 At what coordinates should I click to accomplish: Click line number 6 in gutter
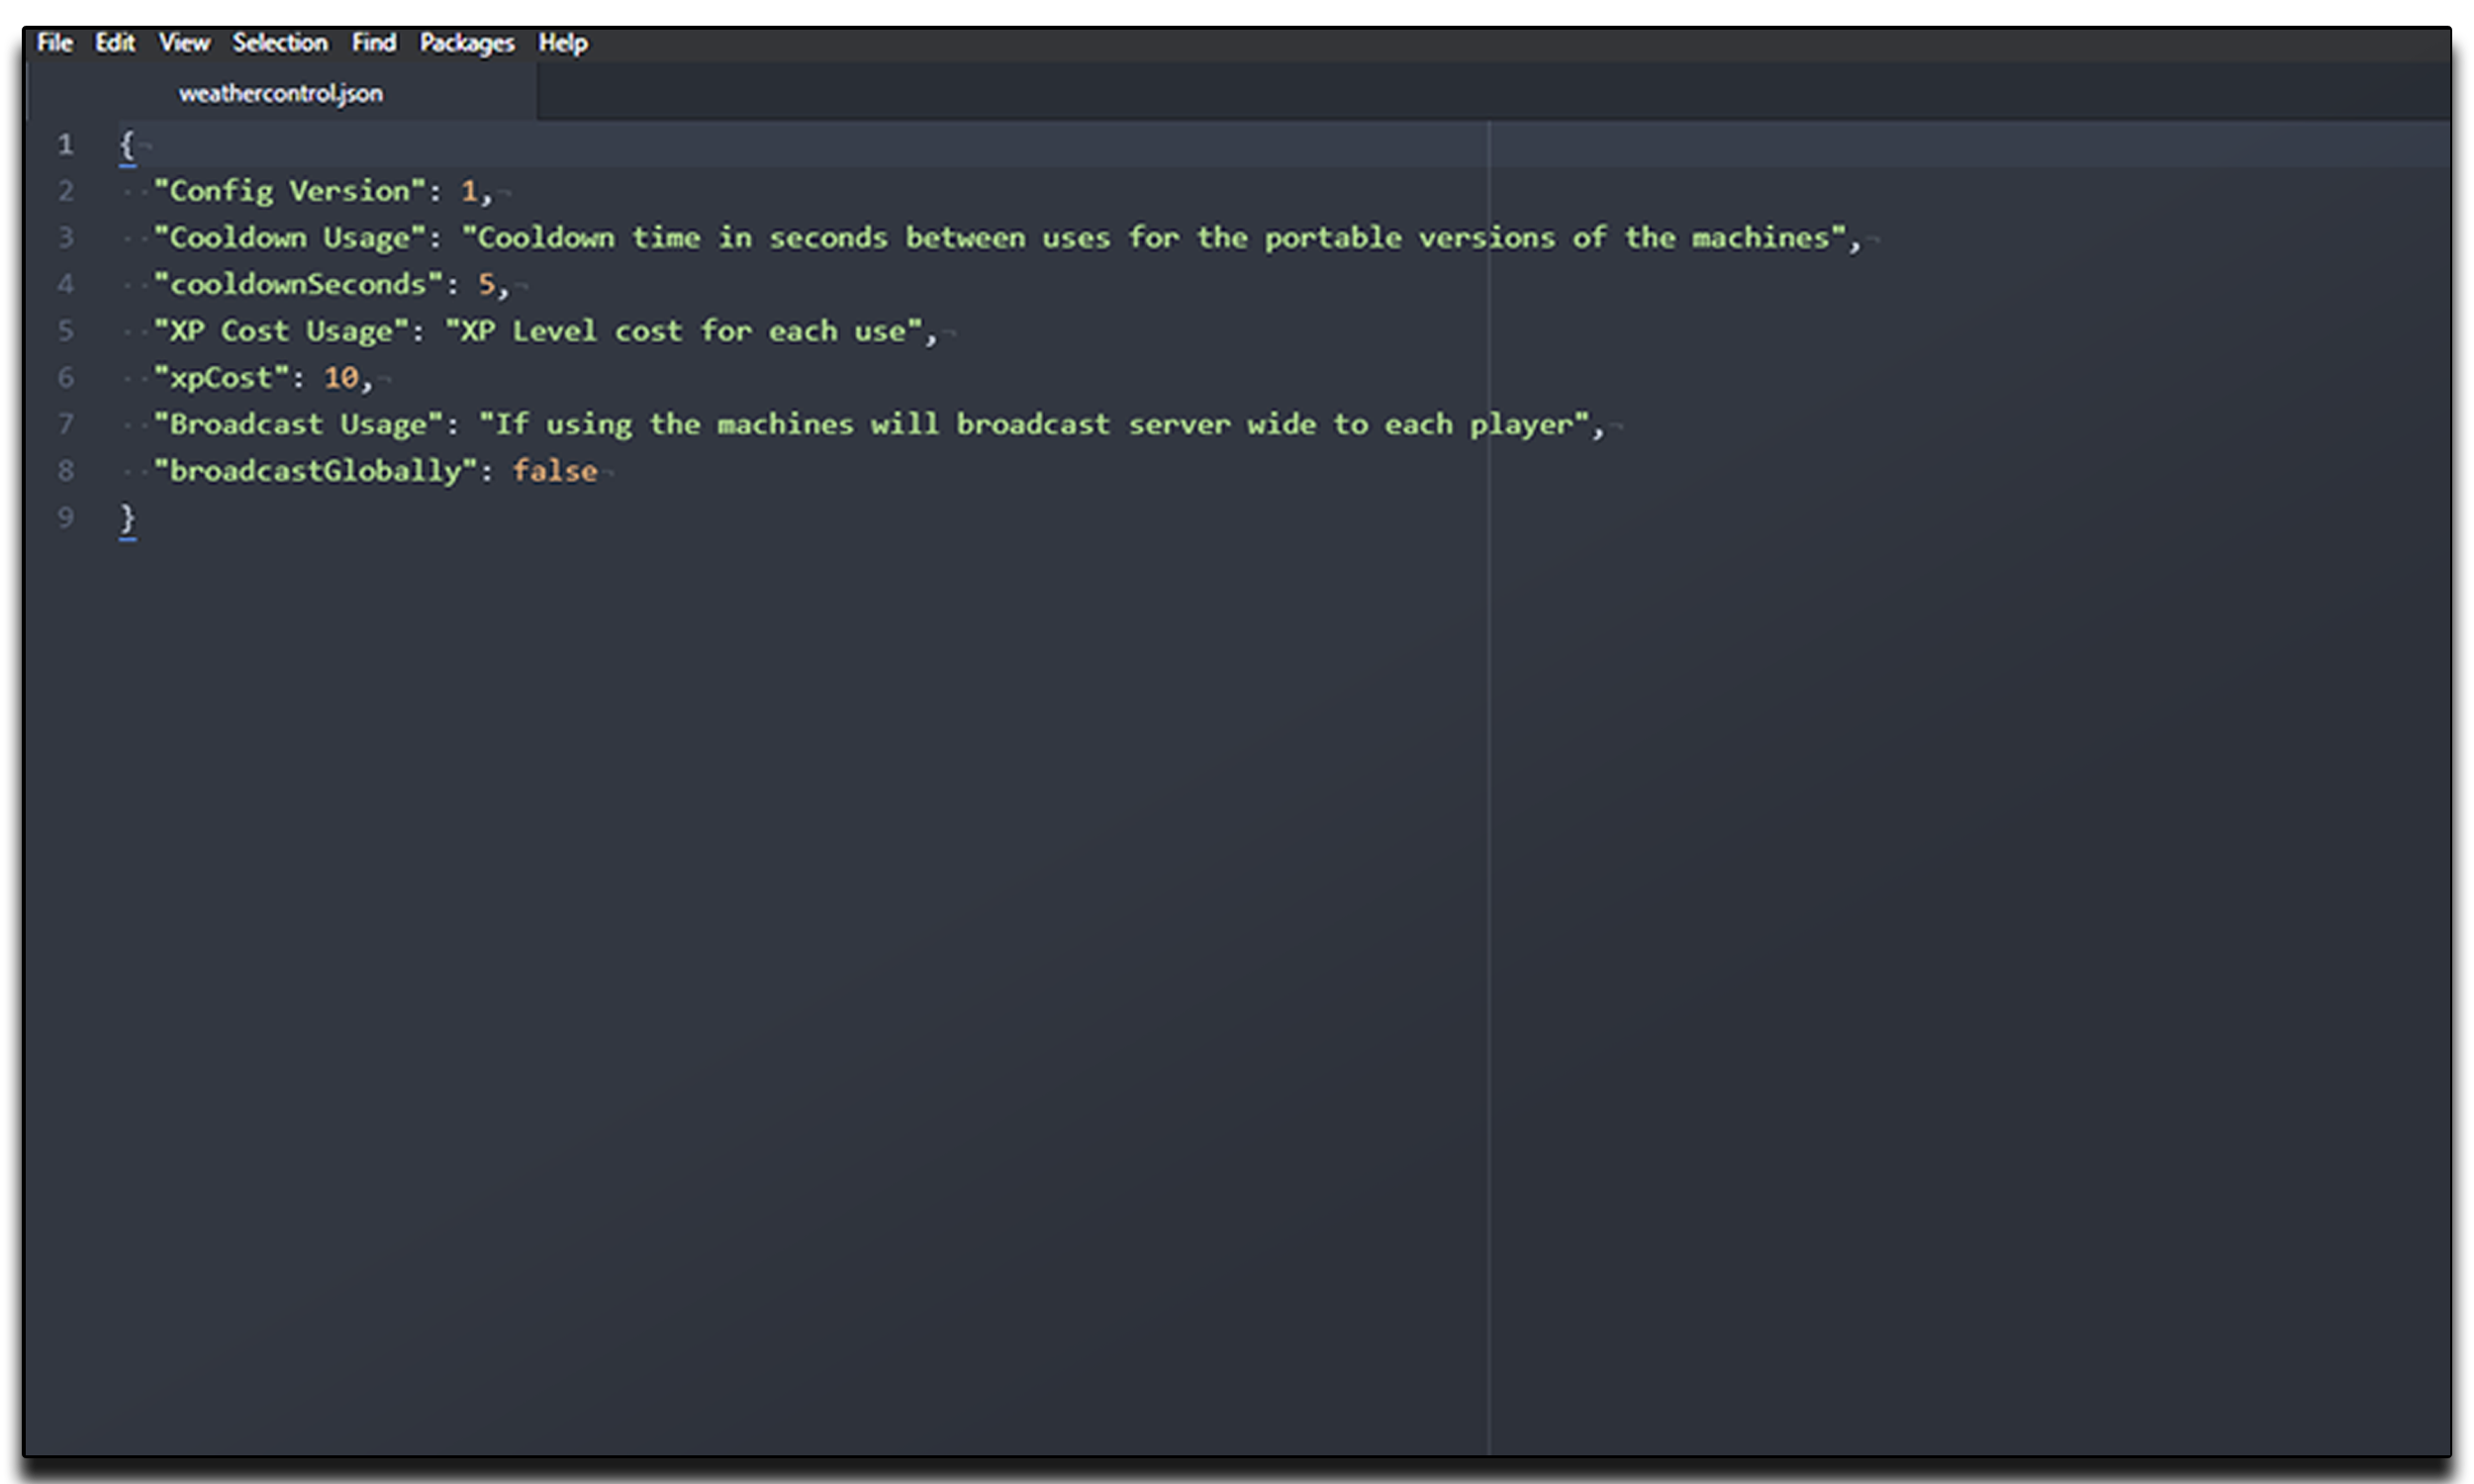coord(66,378)
